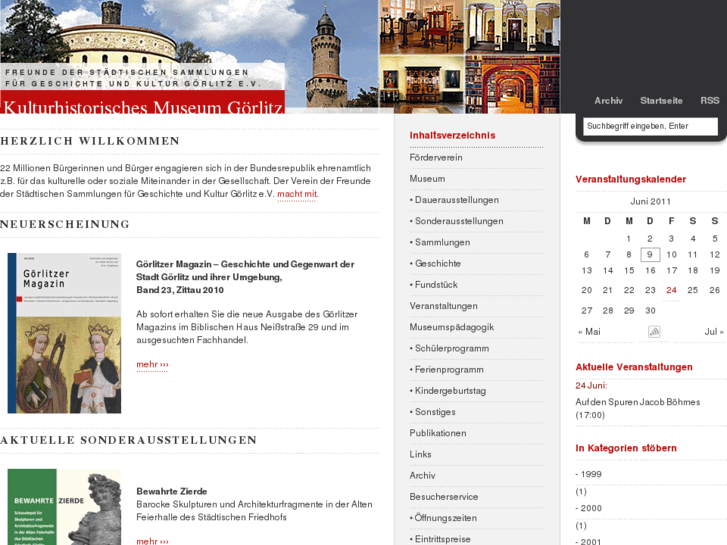Open Schülerprogramm menu entry
This screenshot has height=545, width=727.
tap(452, 348)
